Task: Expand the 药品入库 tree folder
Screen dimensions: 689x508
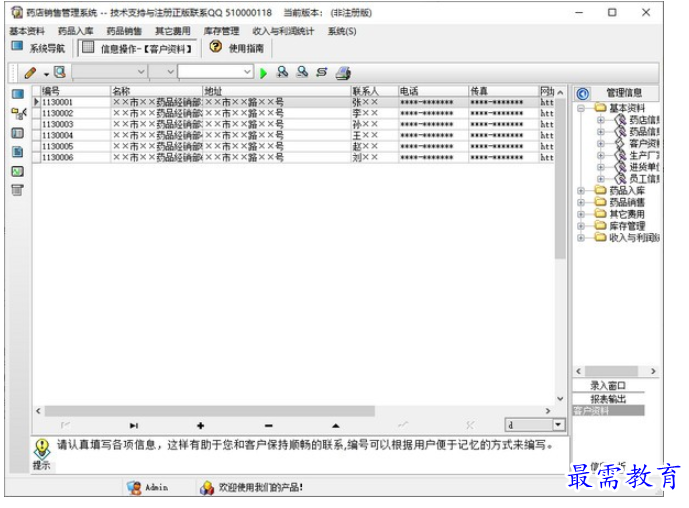Action: pyautogui.click(x=581, y=191)
